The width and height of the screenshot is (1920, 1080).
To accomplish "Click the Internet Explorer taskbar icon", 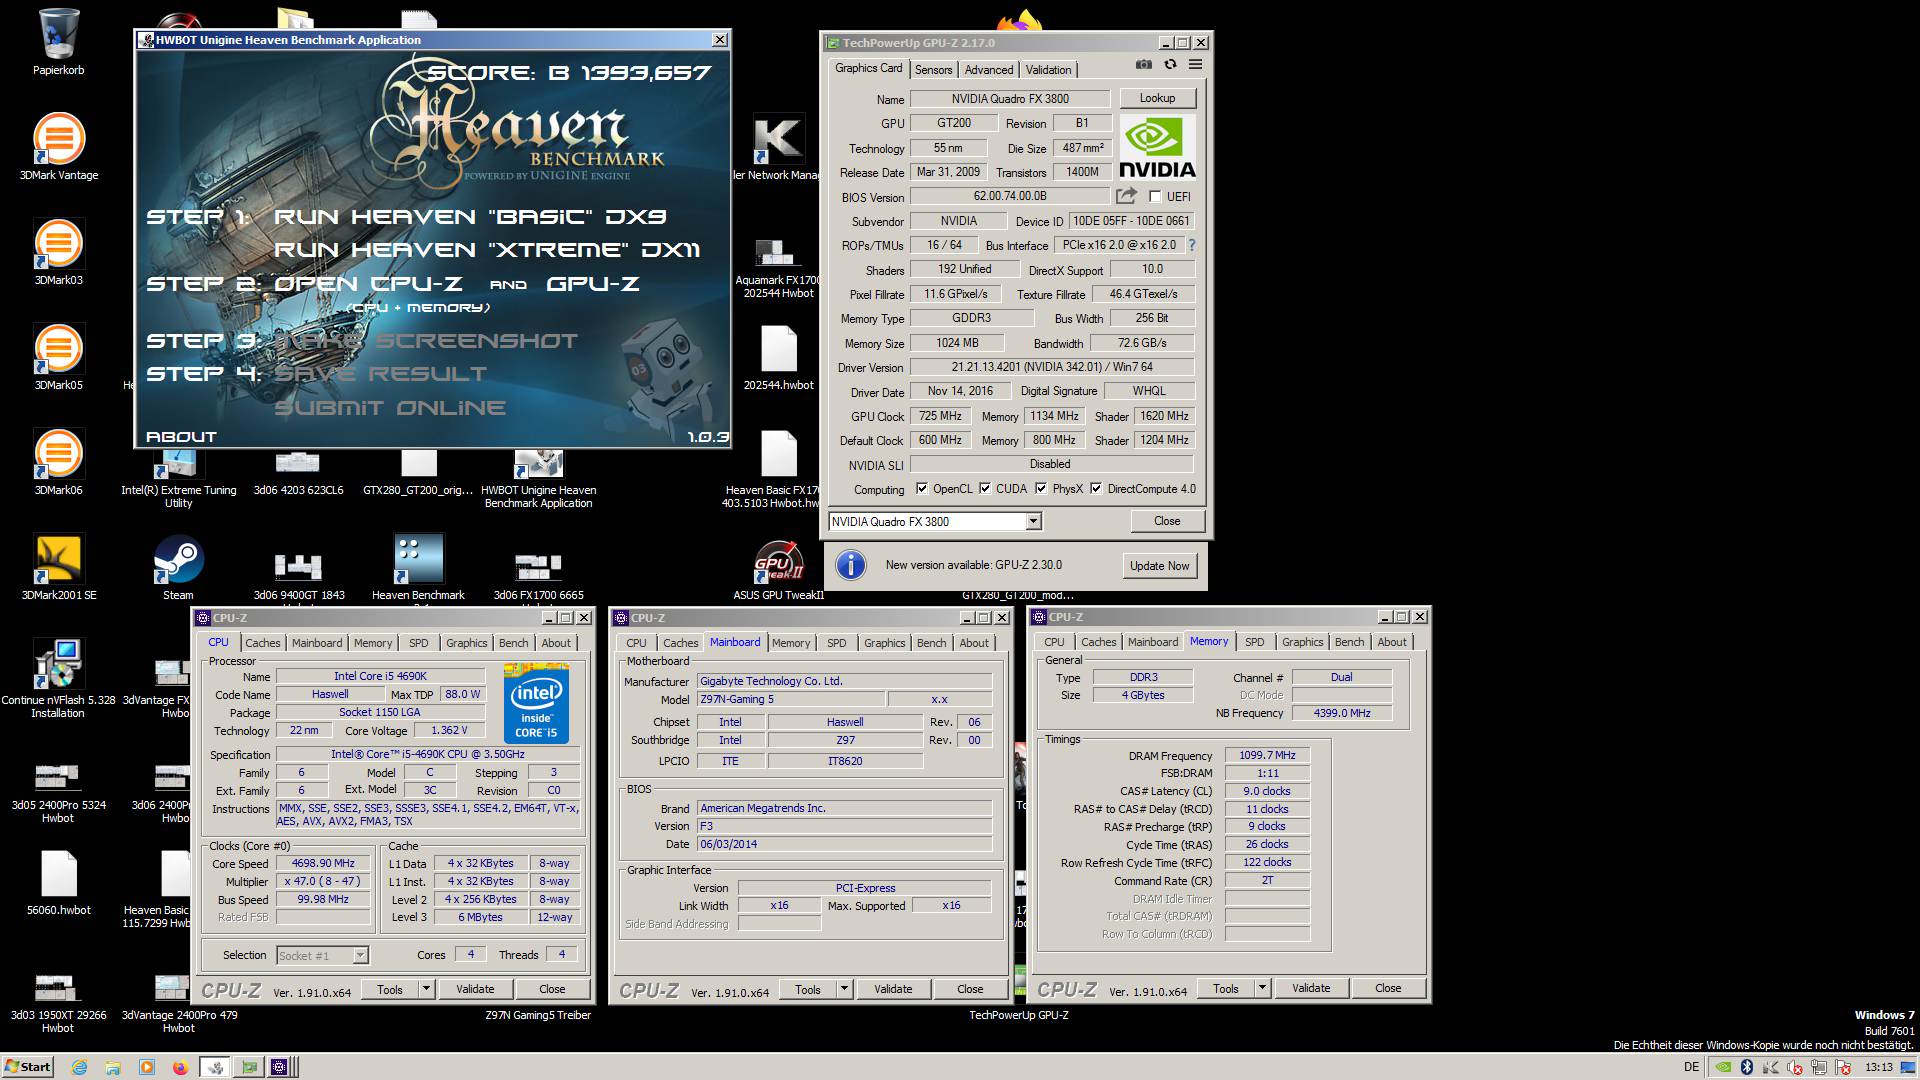I will click(x=79, y=1067).
